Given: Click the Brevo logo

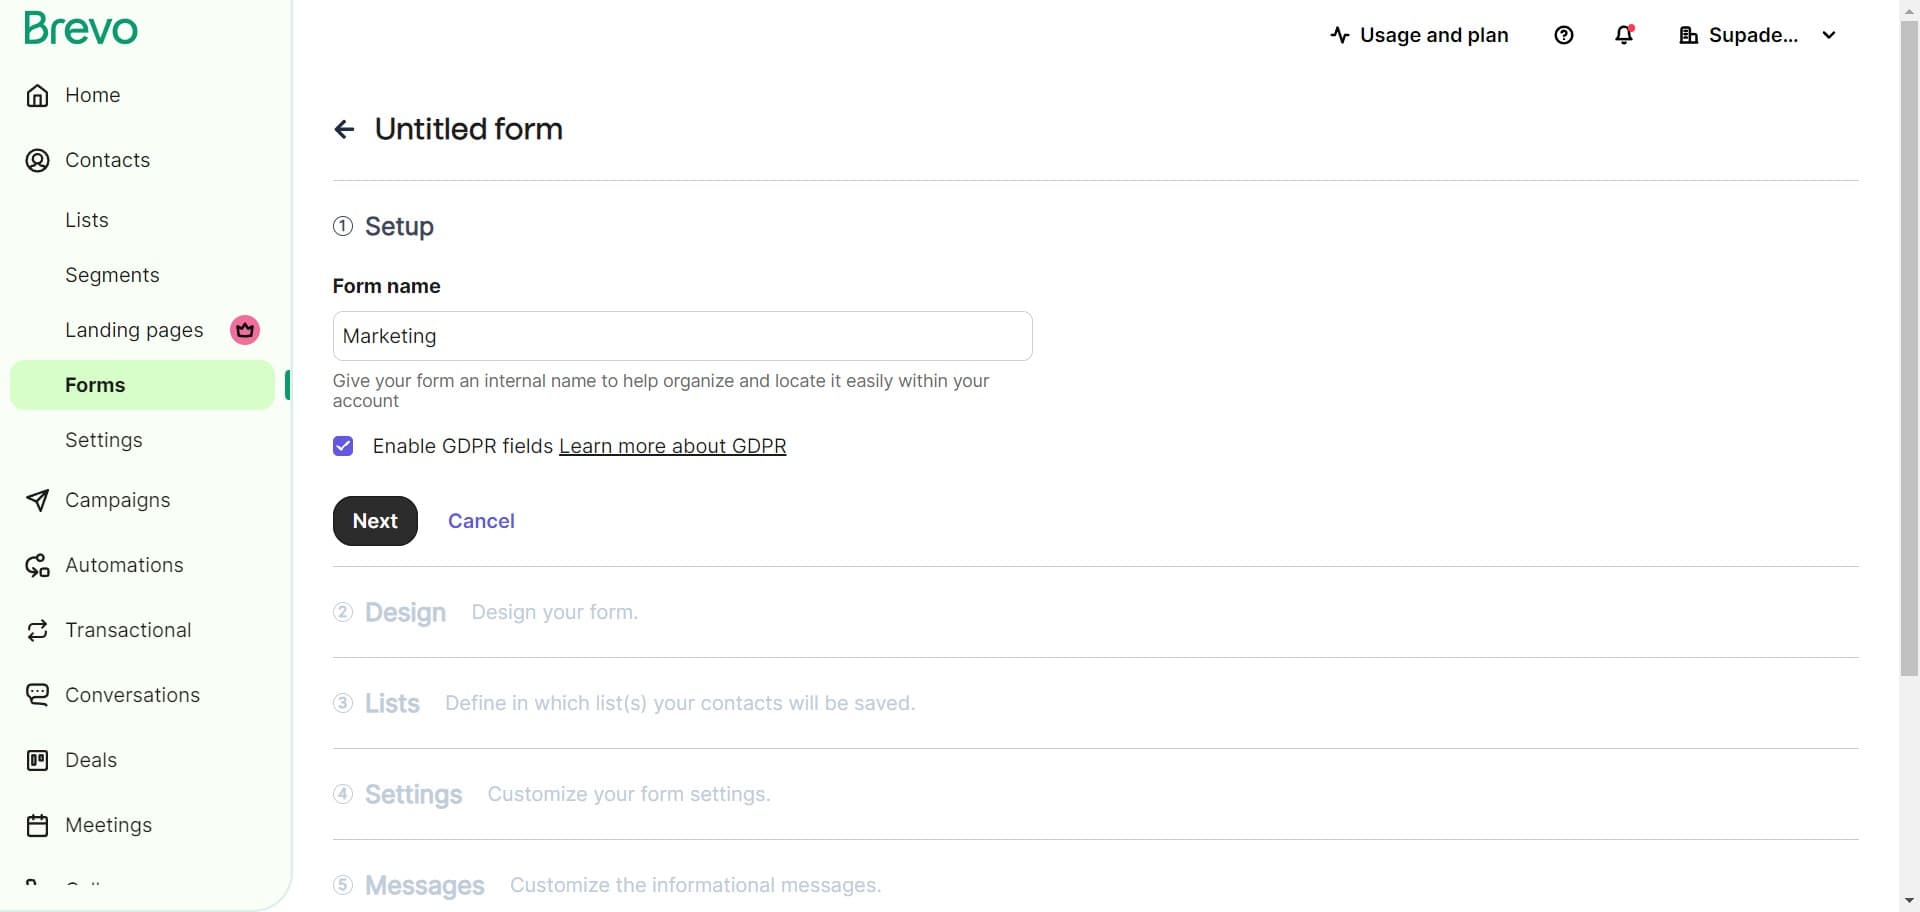Looking at the screenshot, I should tap(81, 29).
